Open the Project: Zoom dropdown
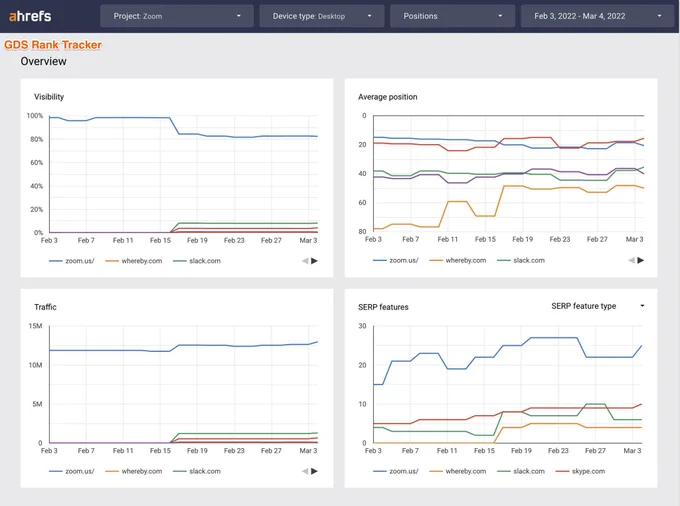680x506 pixels. coord(177,16)
